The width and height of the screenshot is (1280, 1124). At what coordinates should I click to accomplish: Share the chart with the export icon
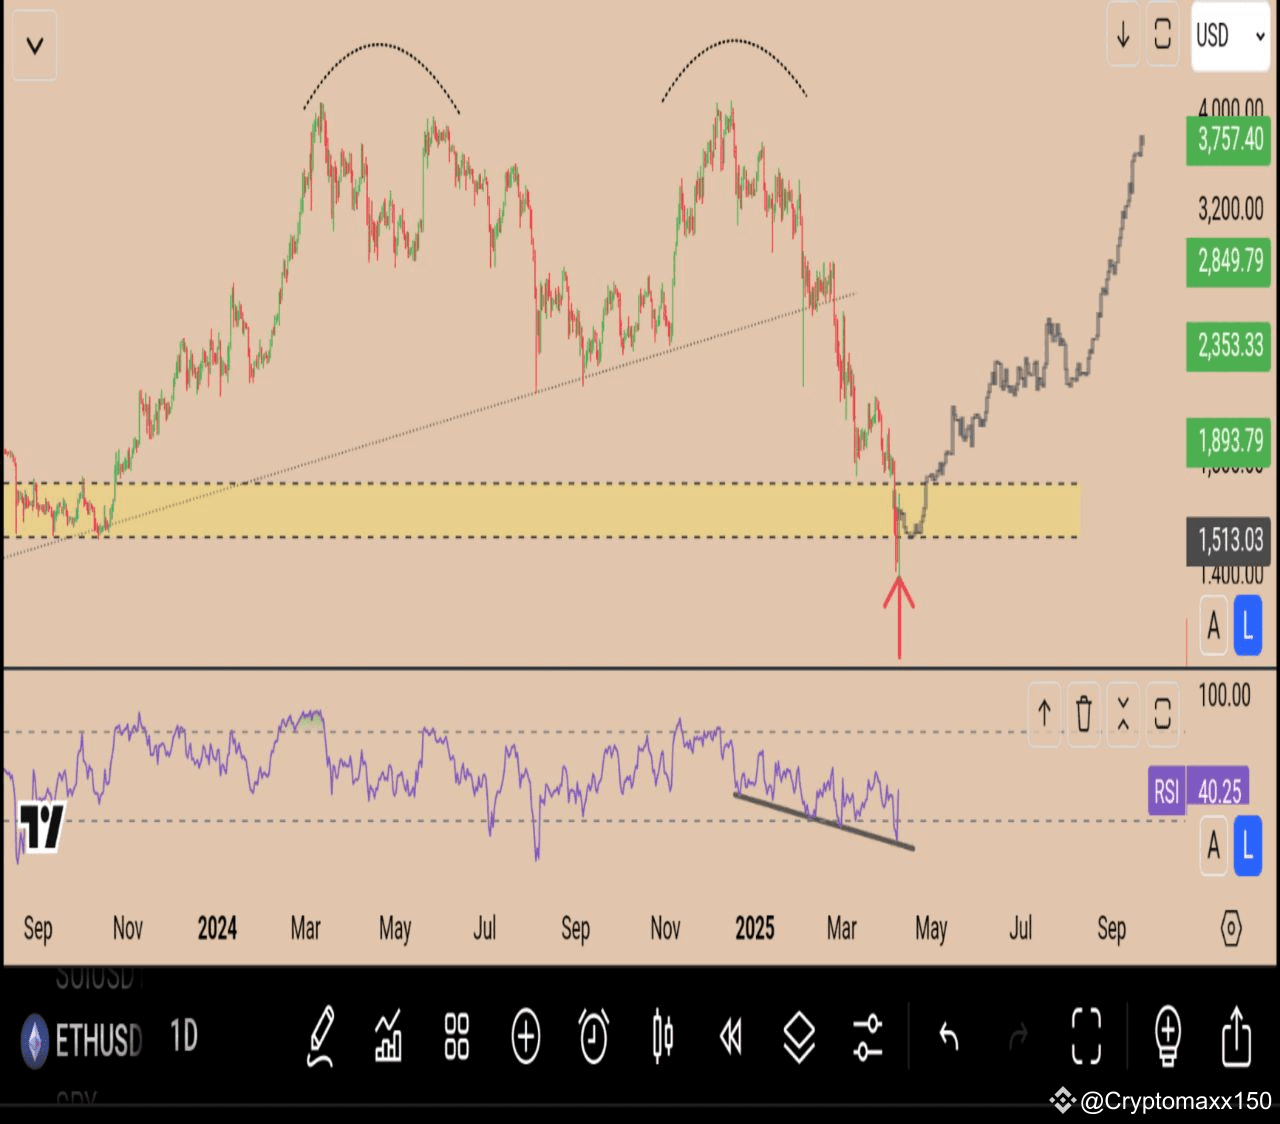click(1237, 1037)
